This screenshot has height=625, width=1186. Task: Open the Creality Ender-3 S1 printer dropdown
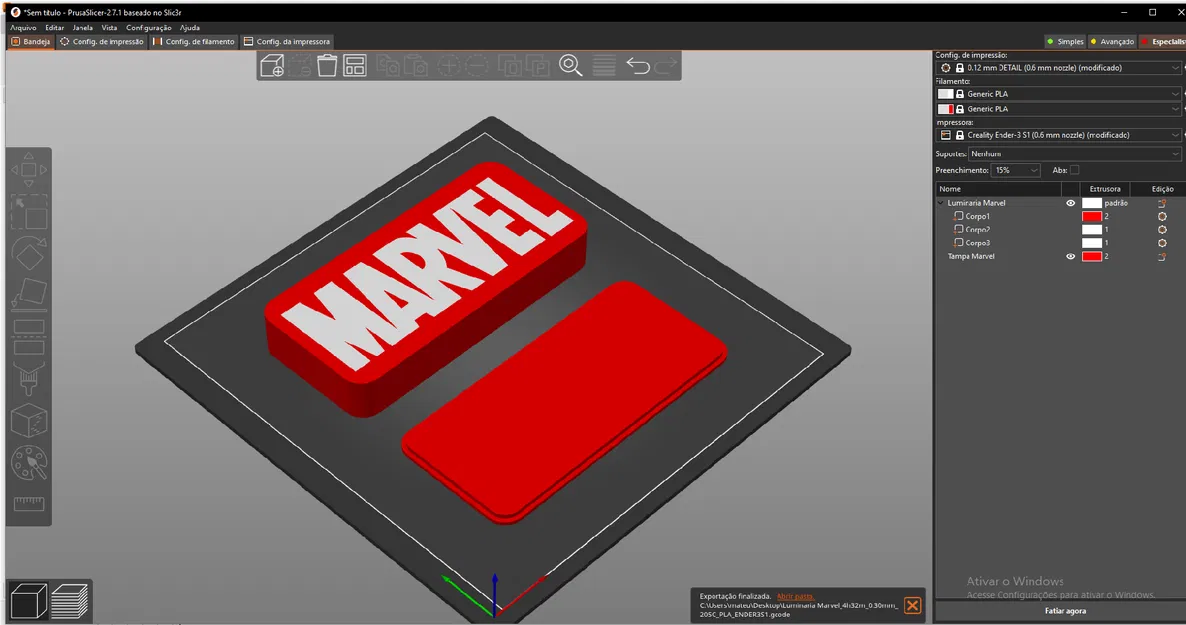(1060, 134)
